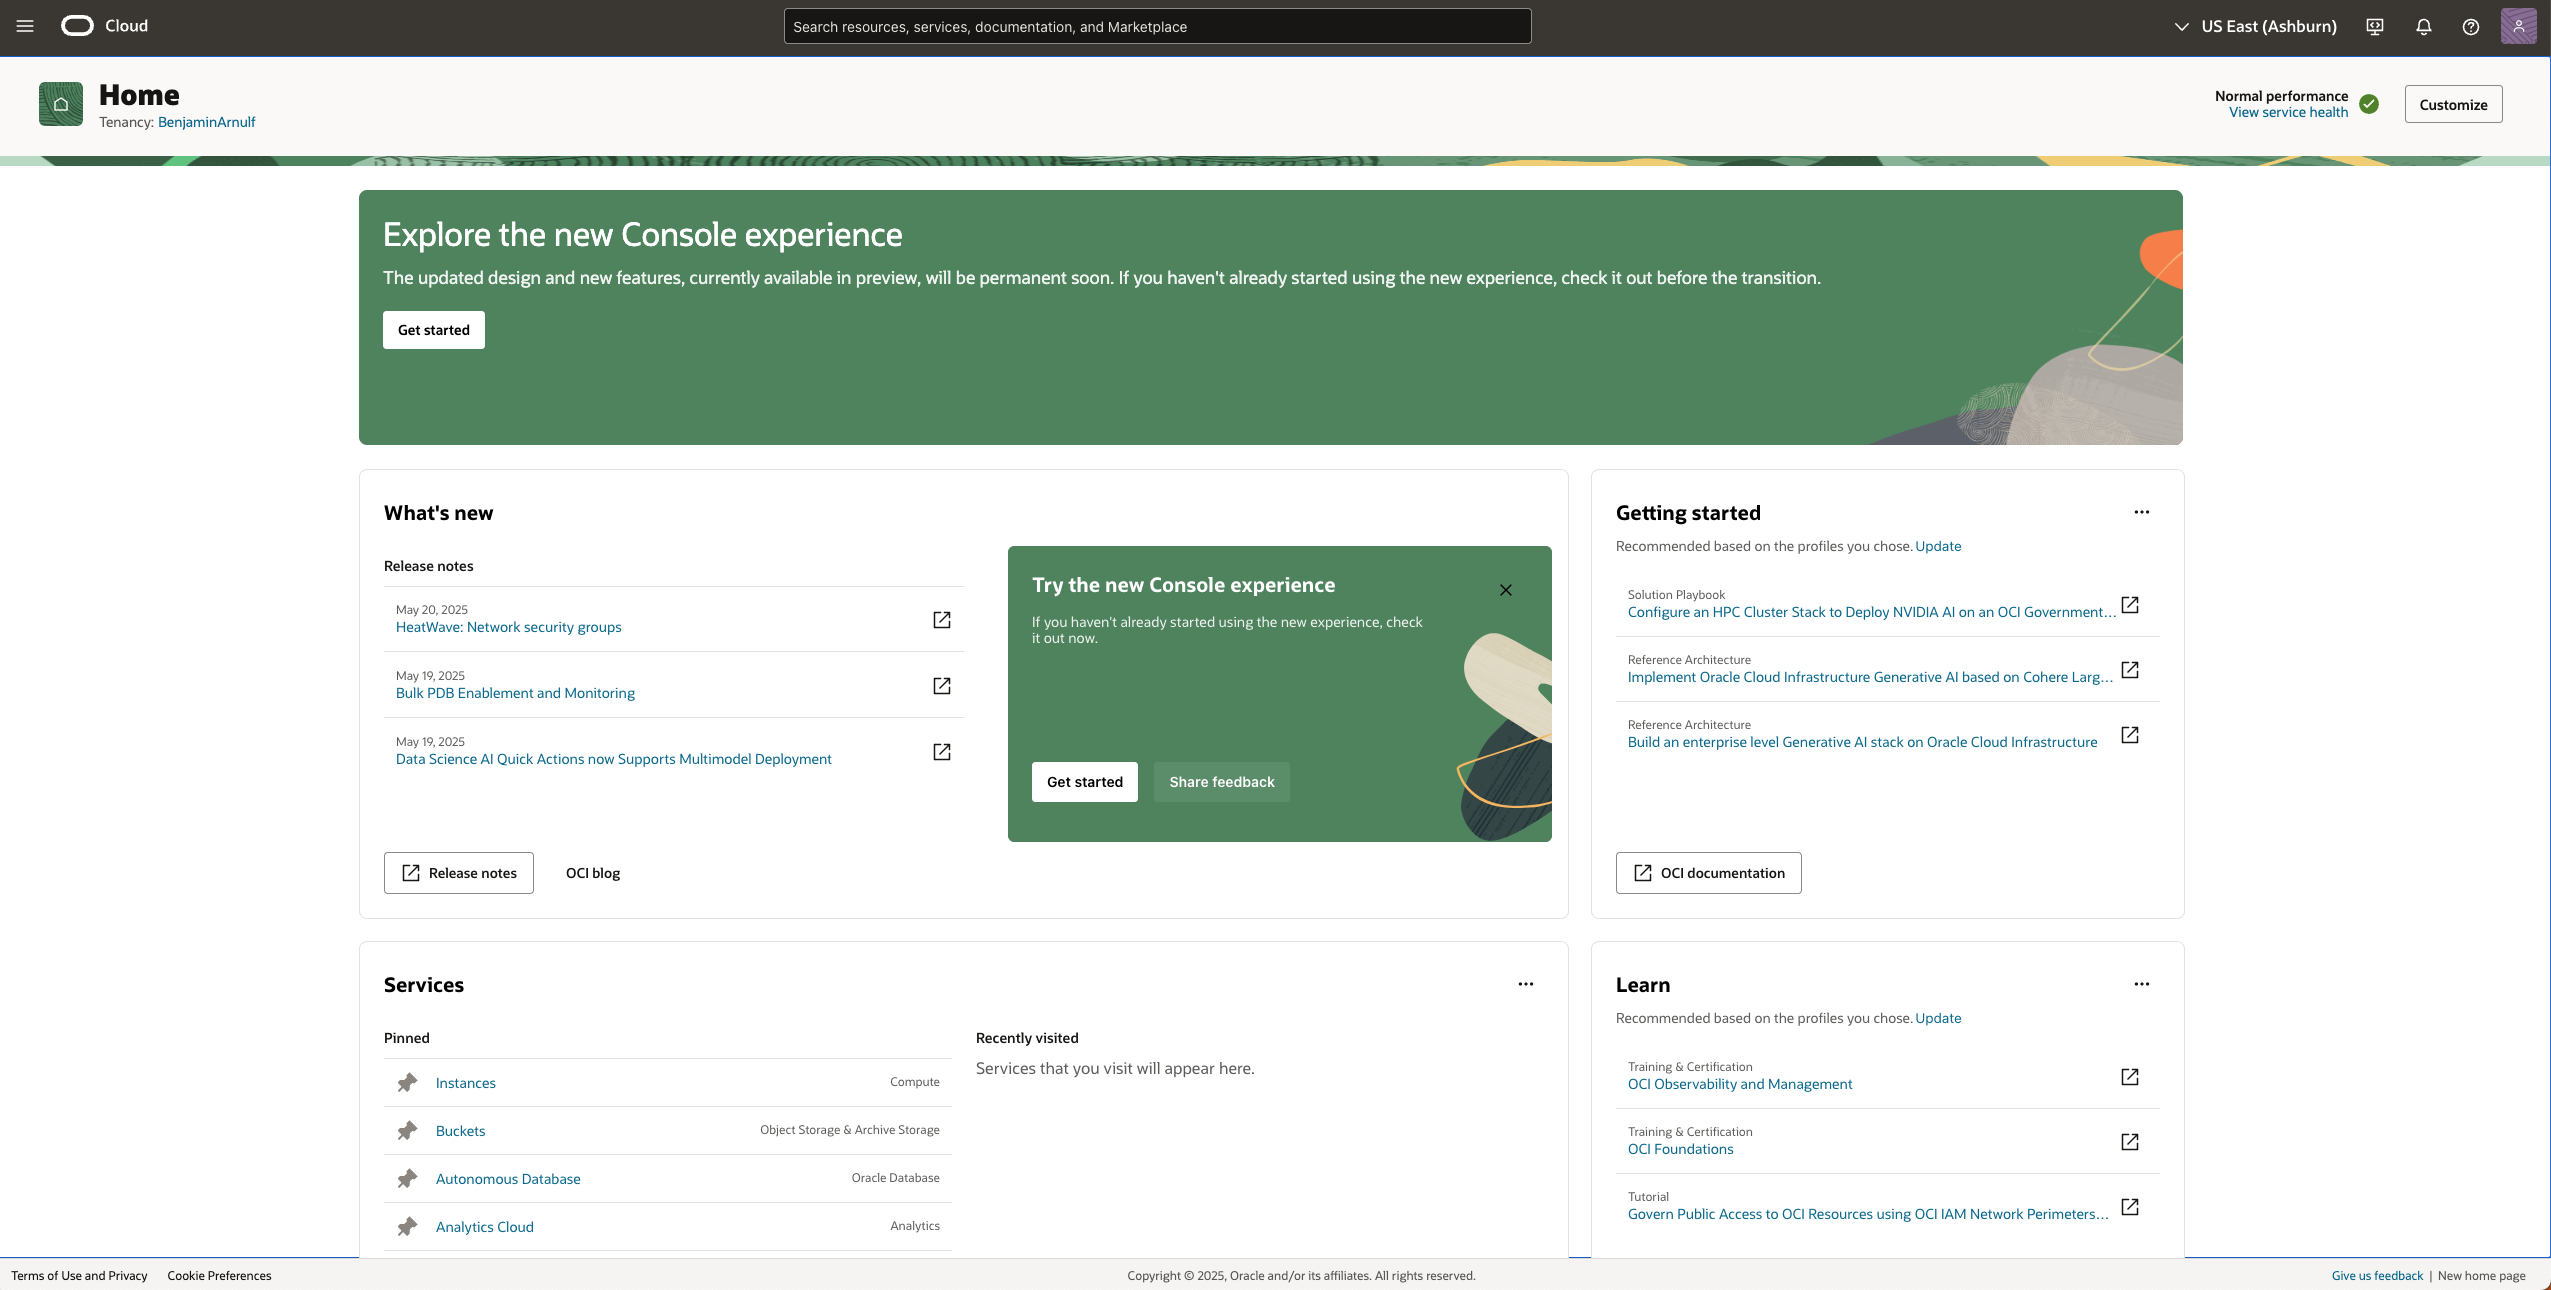
Task: Click Get started in the large green banner
Action: 434,330
